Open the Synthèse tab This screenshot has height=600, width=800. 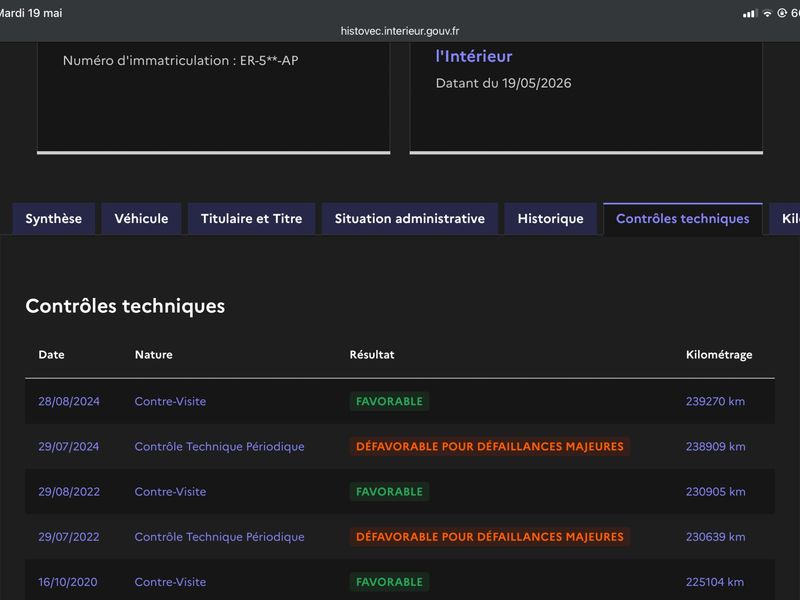coord(54,219)
